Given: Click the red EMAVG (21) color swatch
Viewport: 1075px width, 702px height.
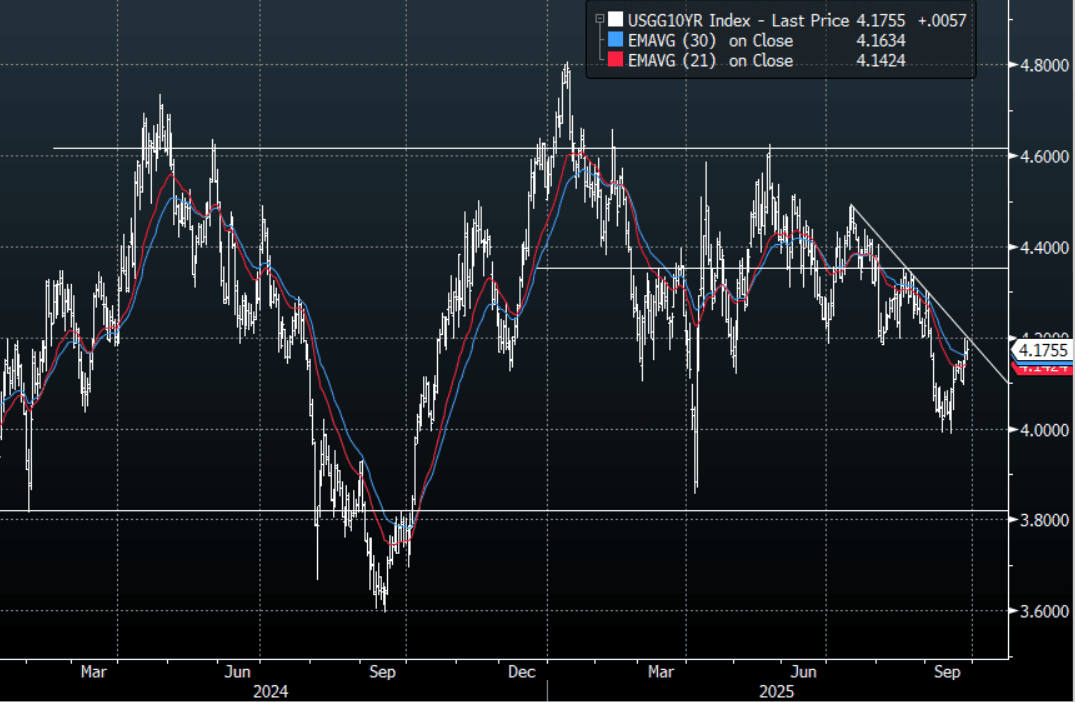Looking at the screenshot, I should pyautogui.click(x=615, y=61).
